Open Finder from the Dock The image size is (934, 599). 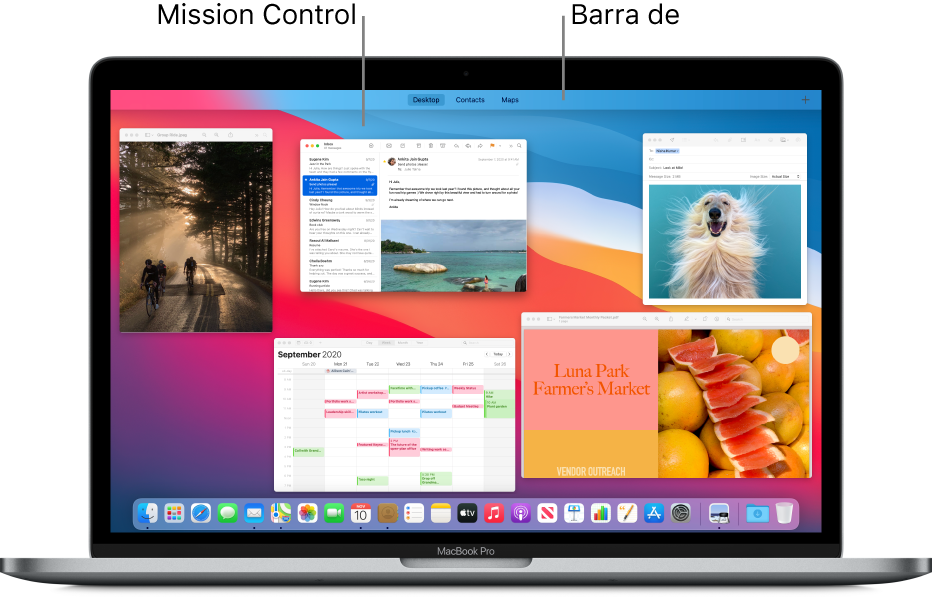click(147, 513)
